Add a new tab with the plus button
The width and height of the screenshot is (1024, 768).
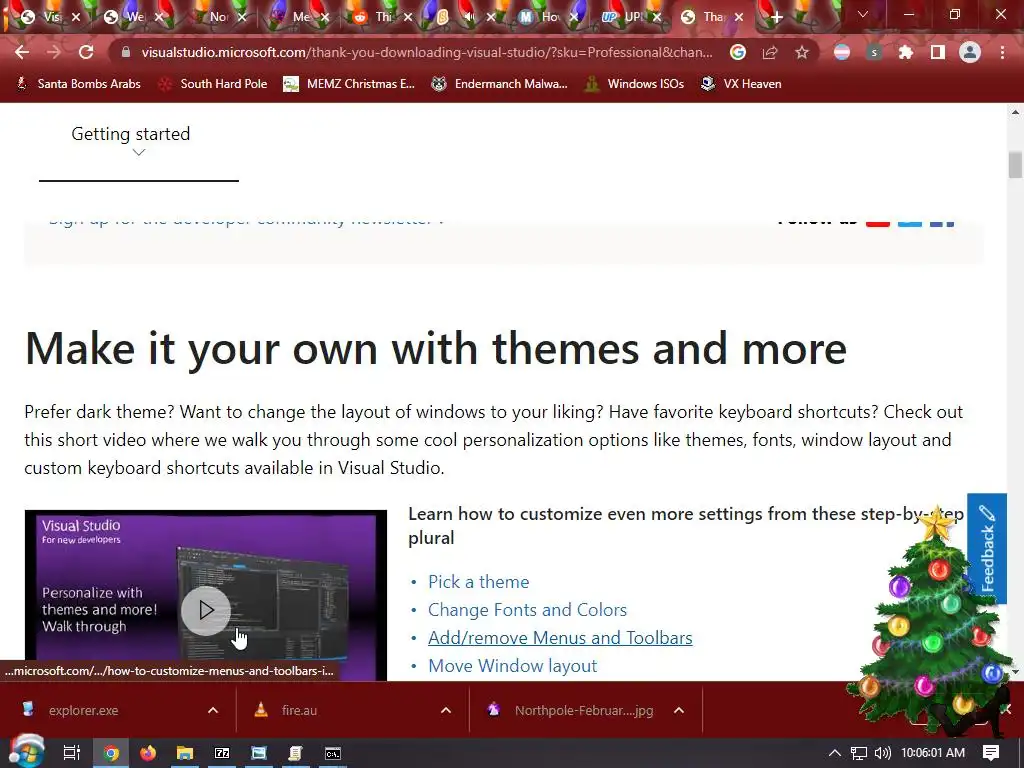coord(776,17)
